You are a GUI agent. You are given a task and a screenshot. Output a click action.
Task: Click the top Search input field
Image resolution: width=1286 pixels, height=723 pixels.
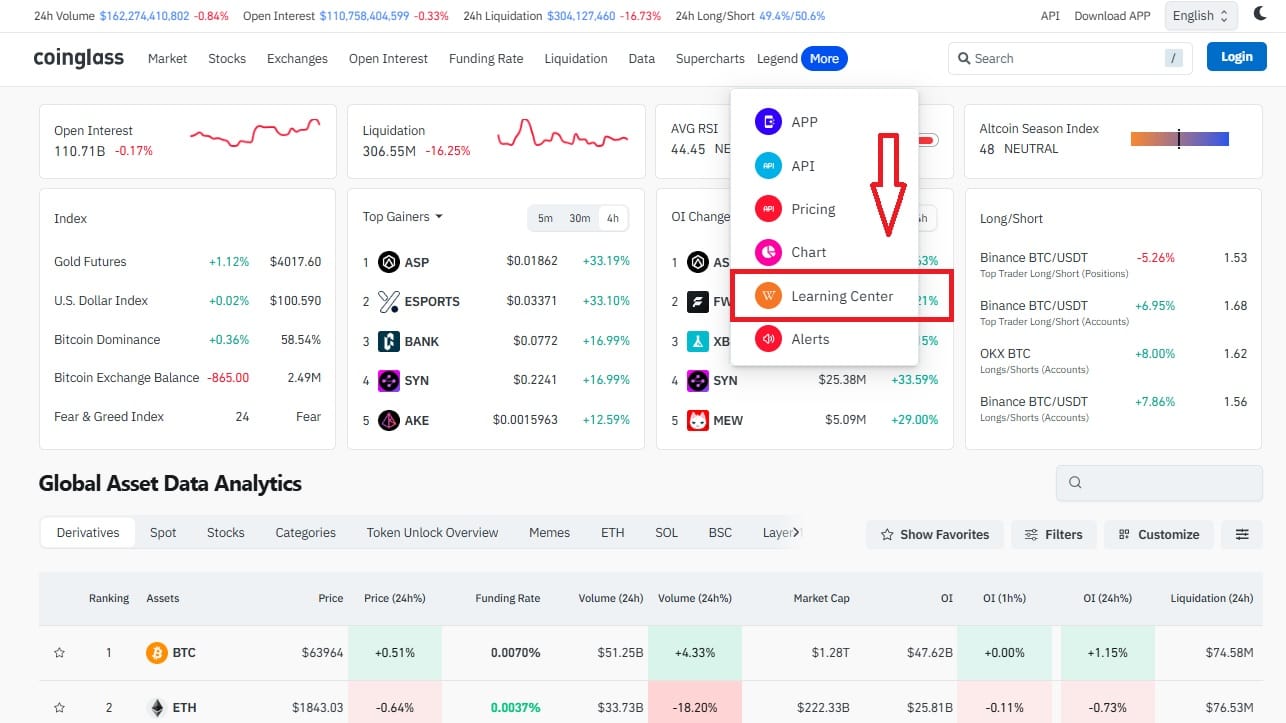(1070, 58)
